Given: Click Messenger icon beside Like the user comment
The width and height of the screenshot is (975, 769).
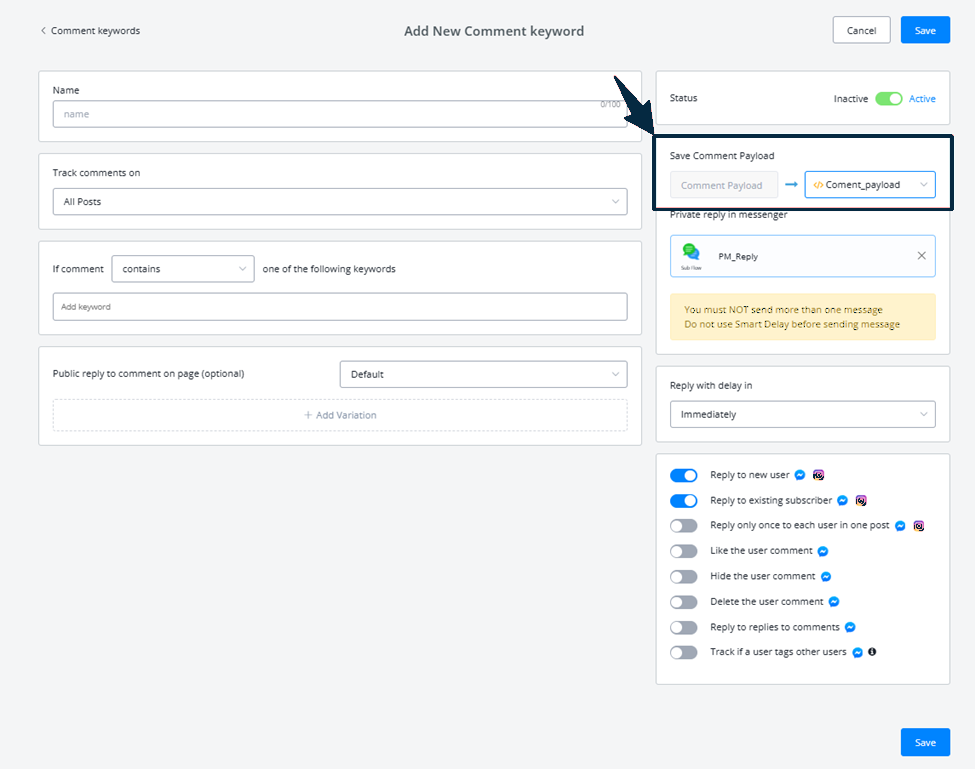Looking at the screenshot, I should tap(823, 551).
